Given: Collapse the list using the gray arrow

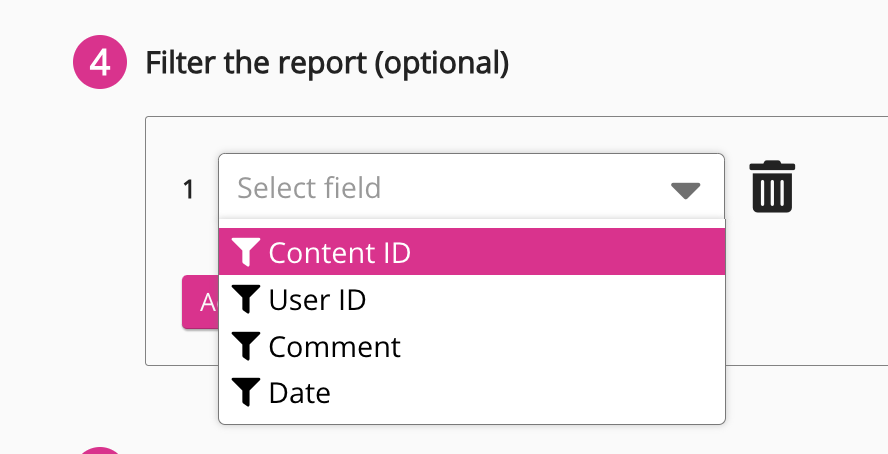Looking at the screenshot, I should click(685, 189).
